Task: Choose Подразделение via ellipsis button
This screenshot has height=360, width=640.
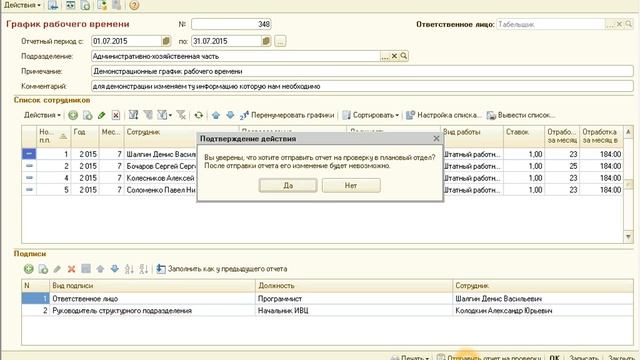Action: [x=384, y=56]
